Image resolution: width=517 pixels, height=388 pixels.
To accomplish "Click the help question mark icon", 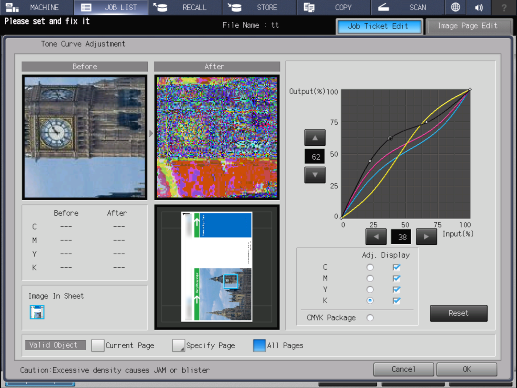I will click(504, 7).
